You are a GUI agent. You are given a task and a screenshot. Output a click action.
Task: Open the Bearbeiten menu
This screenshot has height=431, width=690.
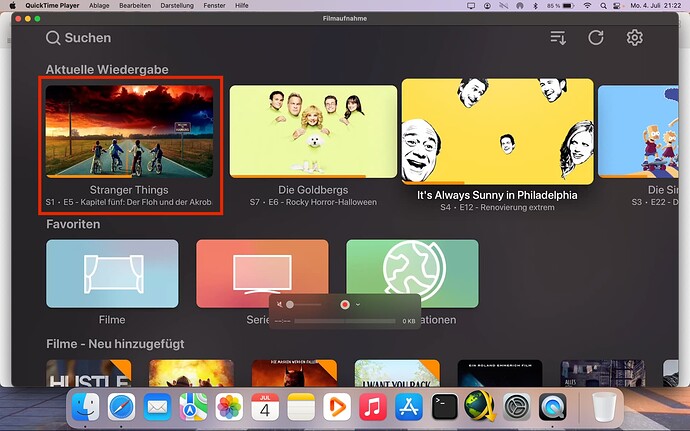pyautogui.click(x=135, y=6)
